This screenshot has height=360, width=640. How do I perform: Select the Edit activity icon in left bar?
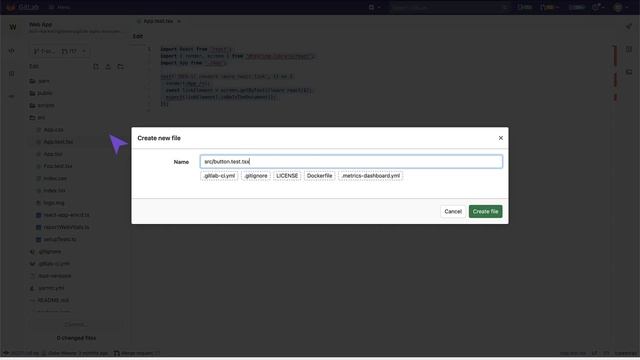[12, 51]
